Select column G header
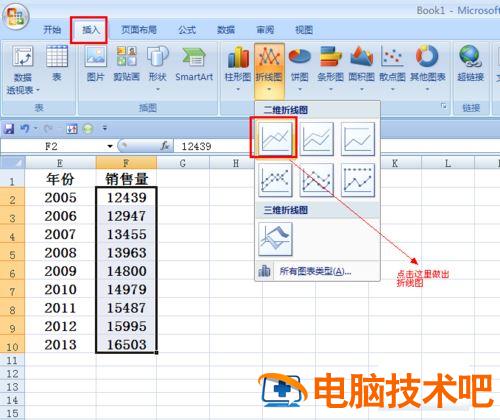The width and height of the screenshot is (500, 420). click(x=183, y=163)
